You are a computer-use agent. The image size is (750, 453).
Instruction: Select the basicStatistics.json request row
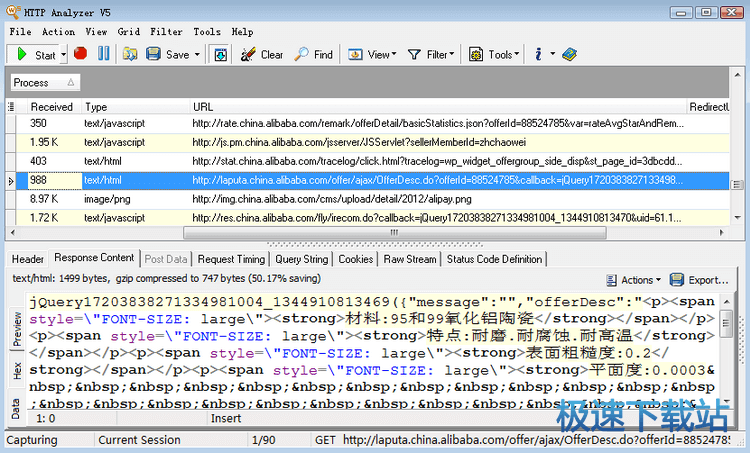click(x=373, y=123)
